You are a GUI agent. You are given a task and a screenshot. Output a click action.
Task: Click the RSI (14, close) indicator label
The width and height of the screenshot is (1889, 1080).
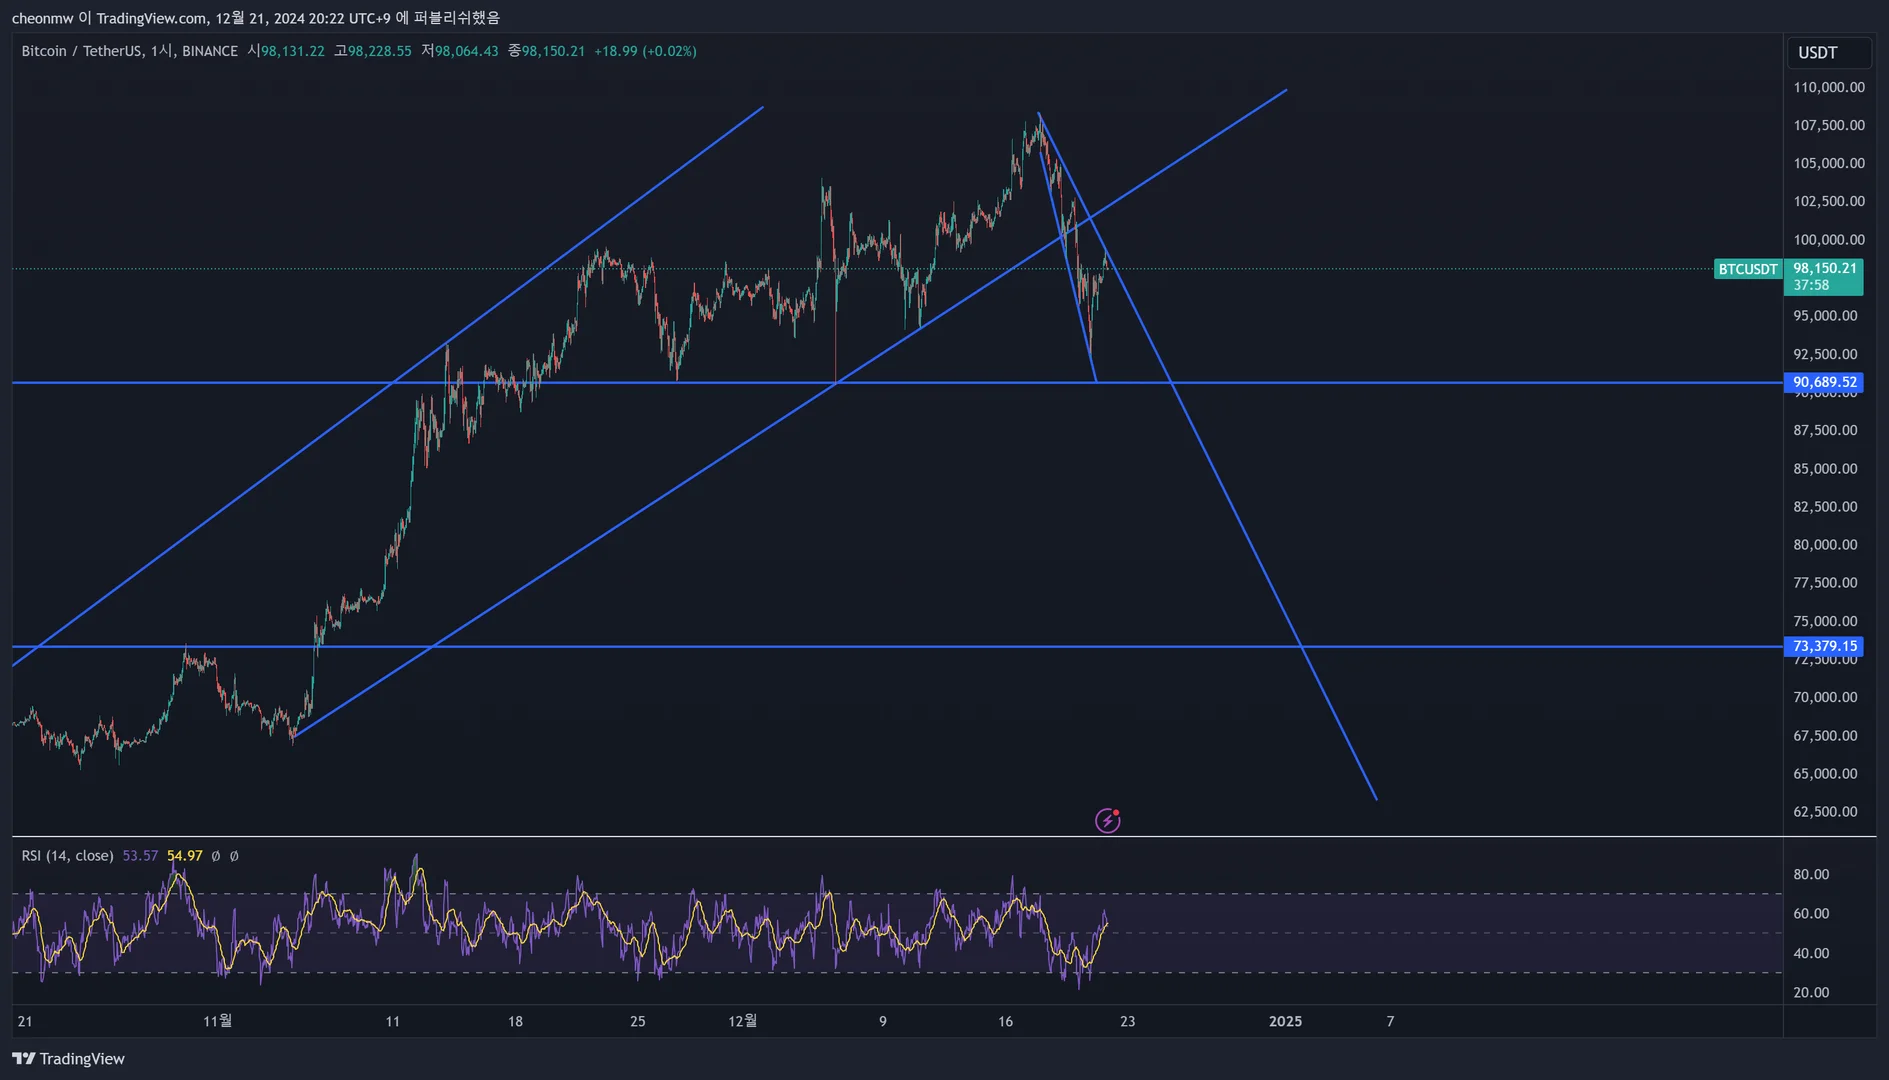[x=67, y=856]
